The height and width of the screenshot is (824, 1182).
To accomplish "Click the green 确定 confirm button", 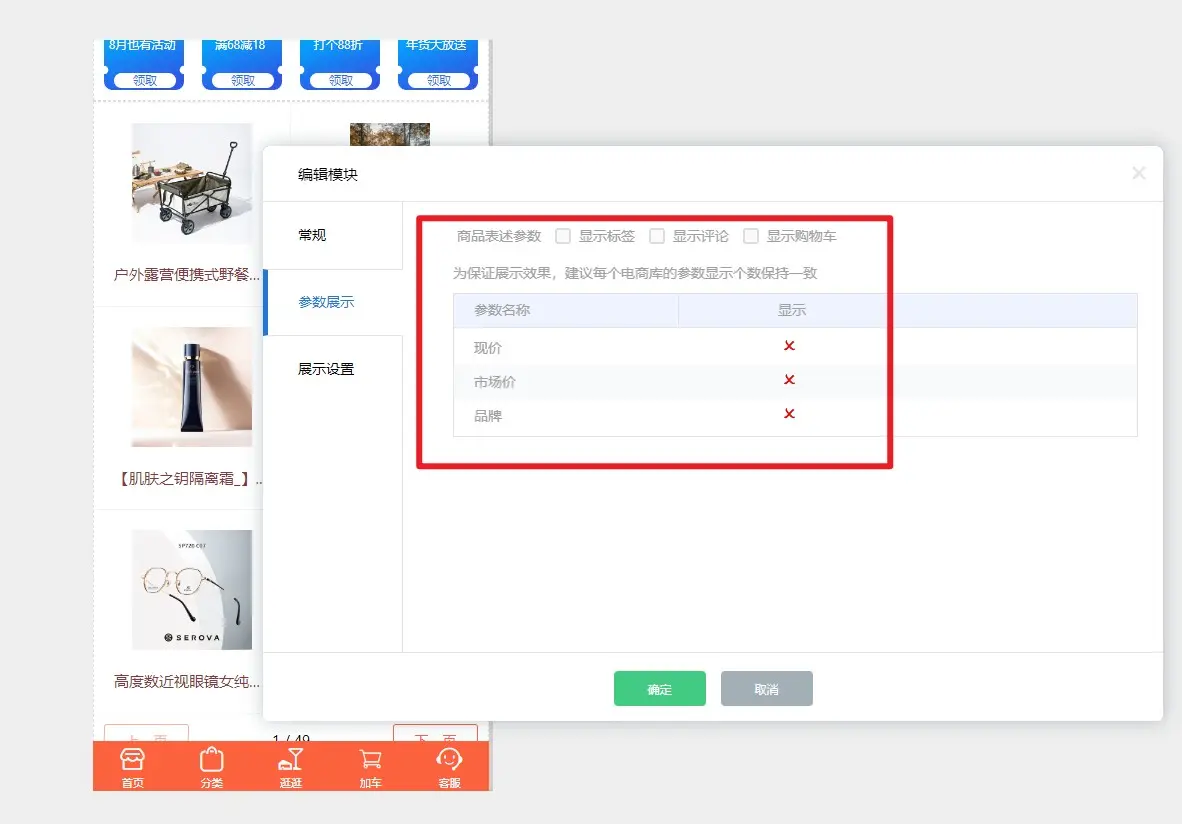I will (660, 689).
